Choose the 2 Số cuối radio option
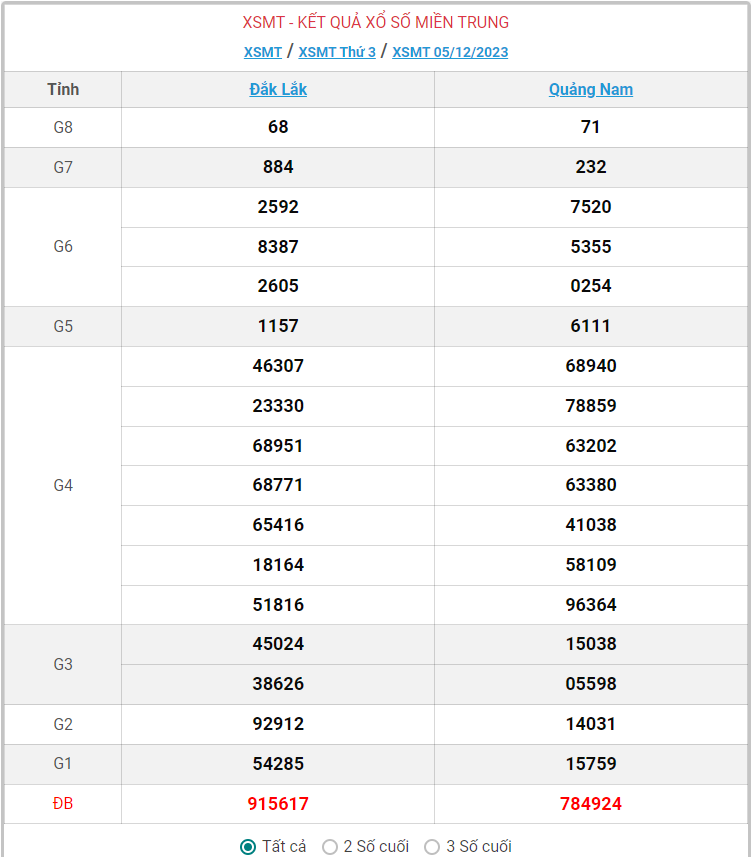Image resolution: width=755 pixels, height=857 pixels. point(330,847)
